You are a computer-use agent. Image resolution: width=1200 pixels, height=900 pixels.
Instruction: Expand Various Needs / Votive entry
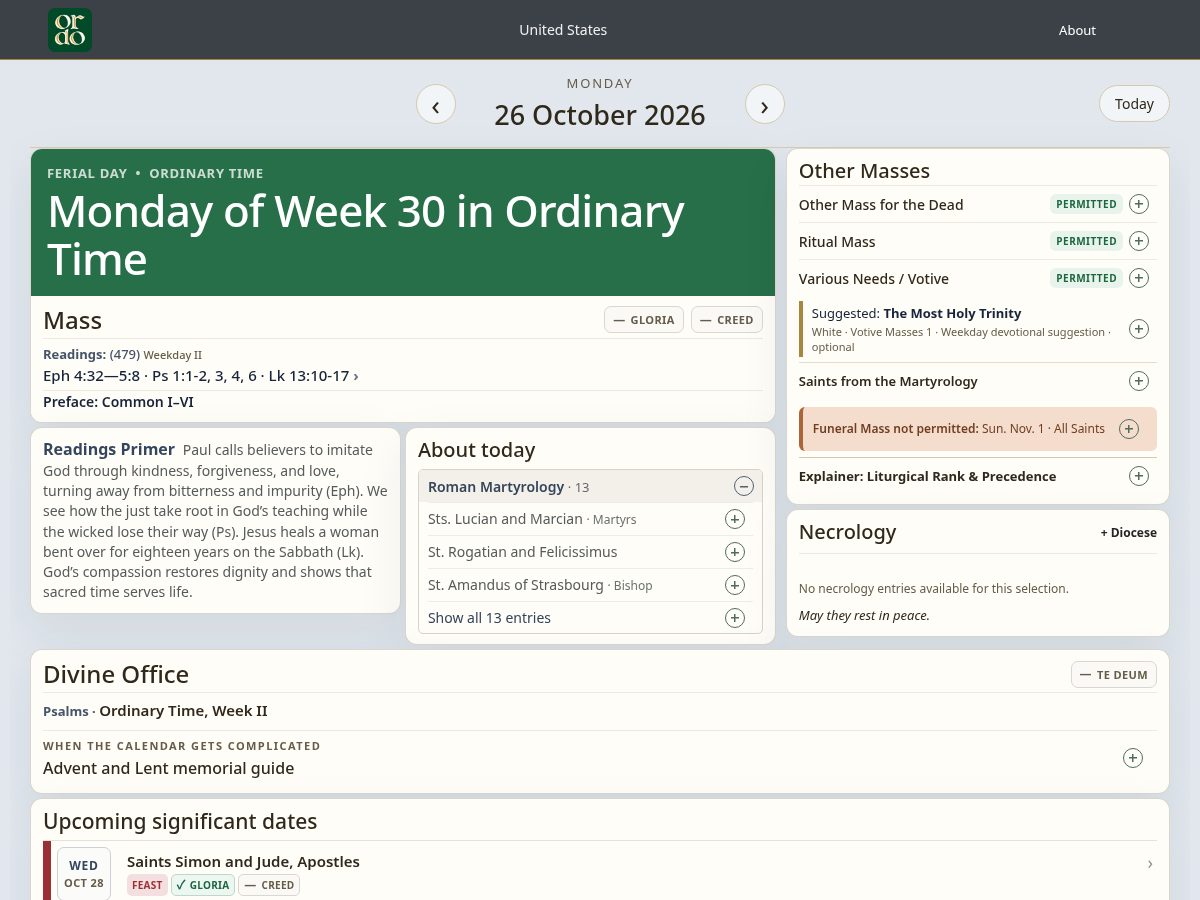1139,278
